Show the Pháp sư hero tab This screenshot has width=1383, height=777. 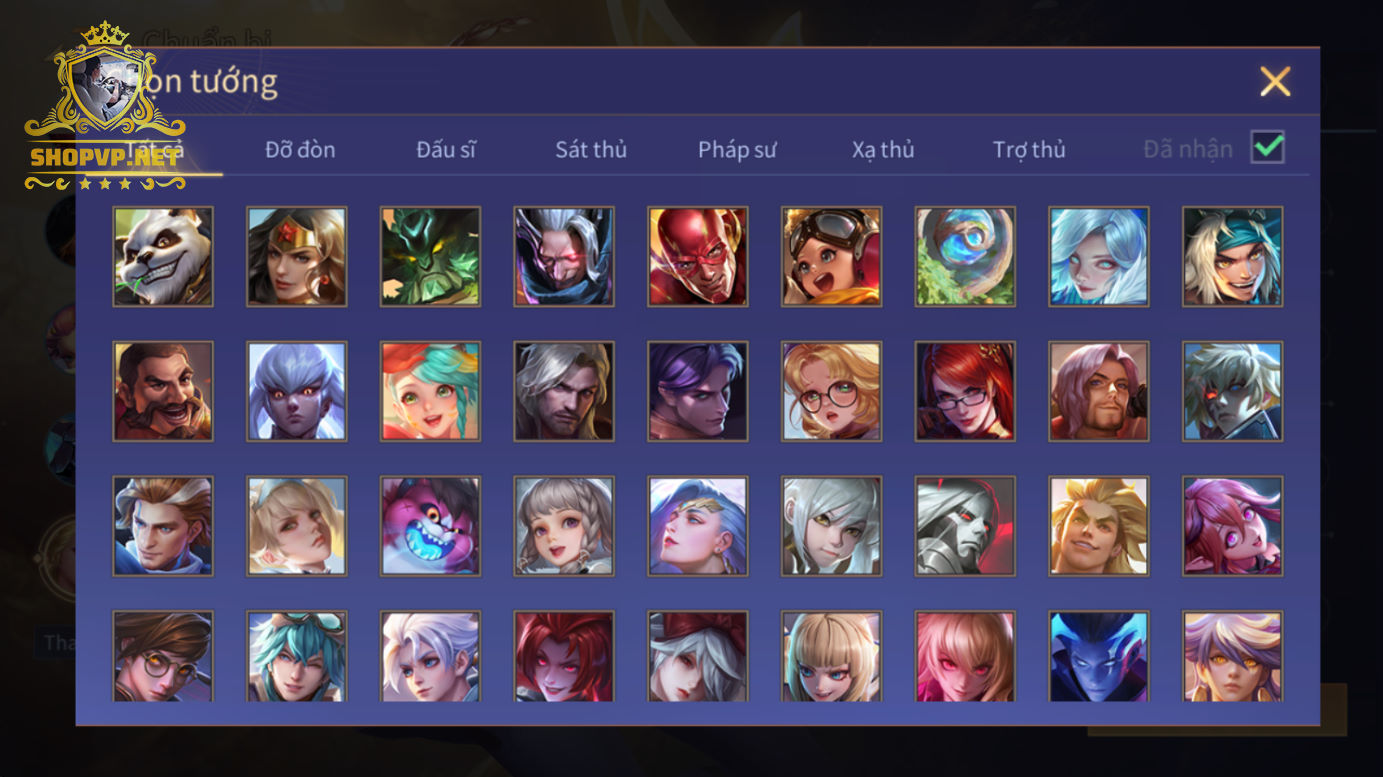737,150
